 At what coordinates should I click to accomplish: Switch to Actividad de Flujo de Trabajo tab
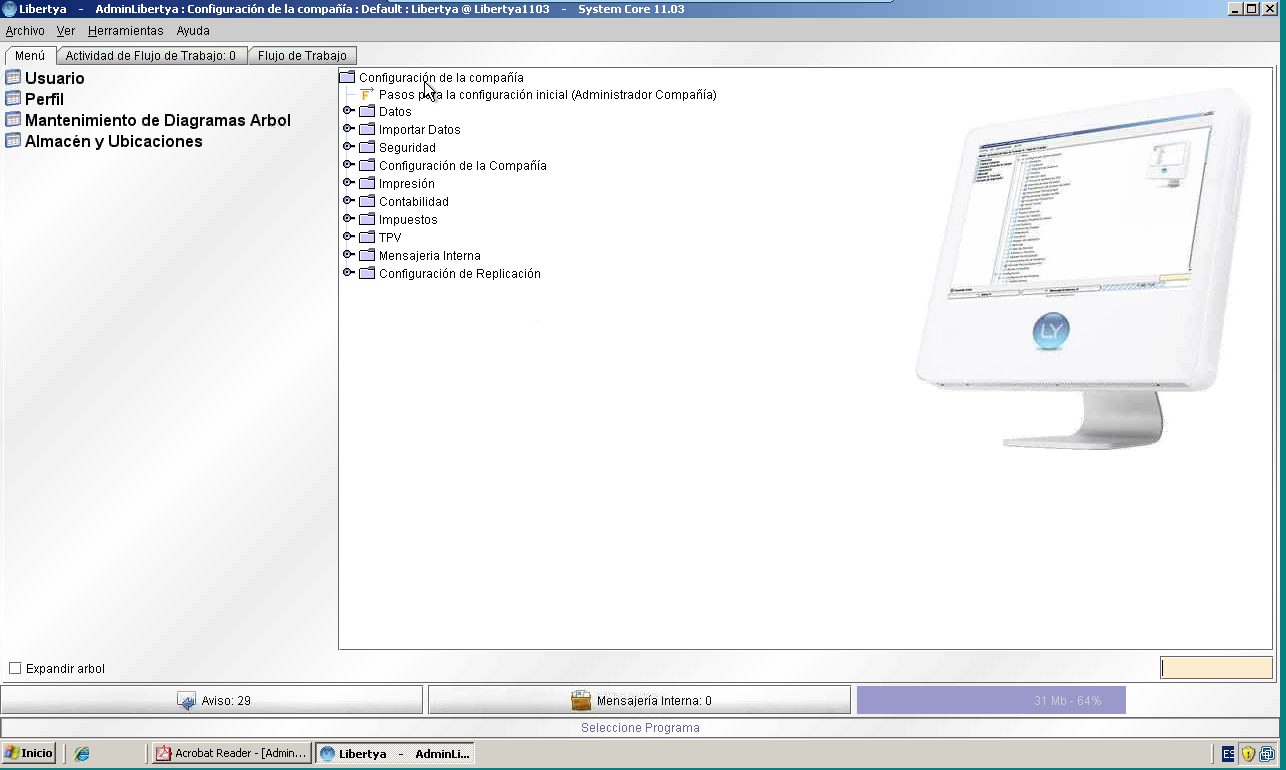tap(151, 56)
